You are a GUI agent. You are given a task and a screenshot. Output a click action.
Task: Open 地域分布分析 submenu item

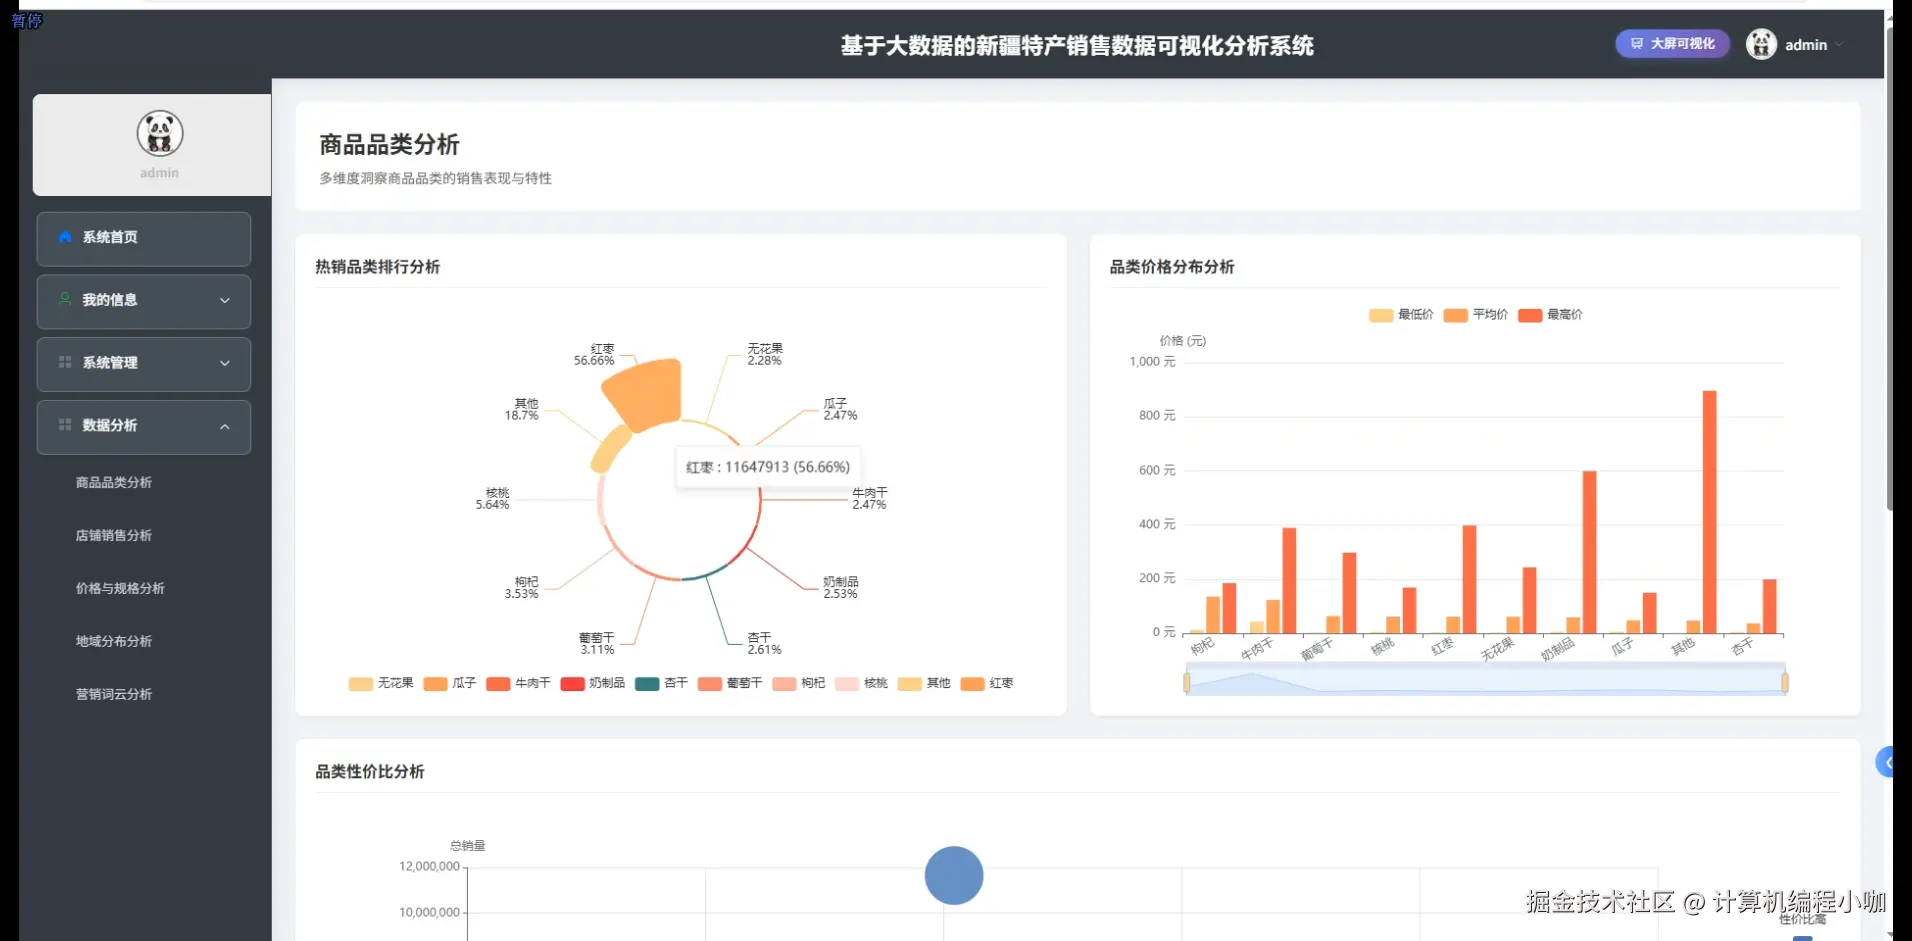point(114,641)
